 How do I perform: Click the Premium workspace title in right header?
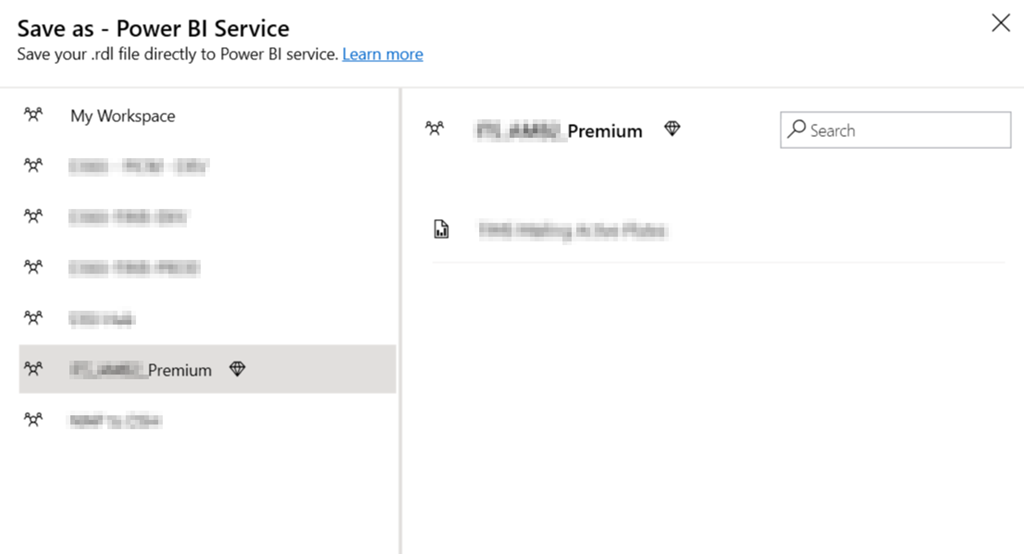tap(559, 131)
